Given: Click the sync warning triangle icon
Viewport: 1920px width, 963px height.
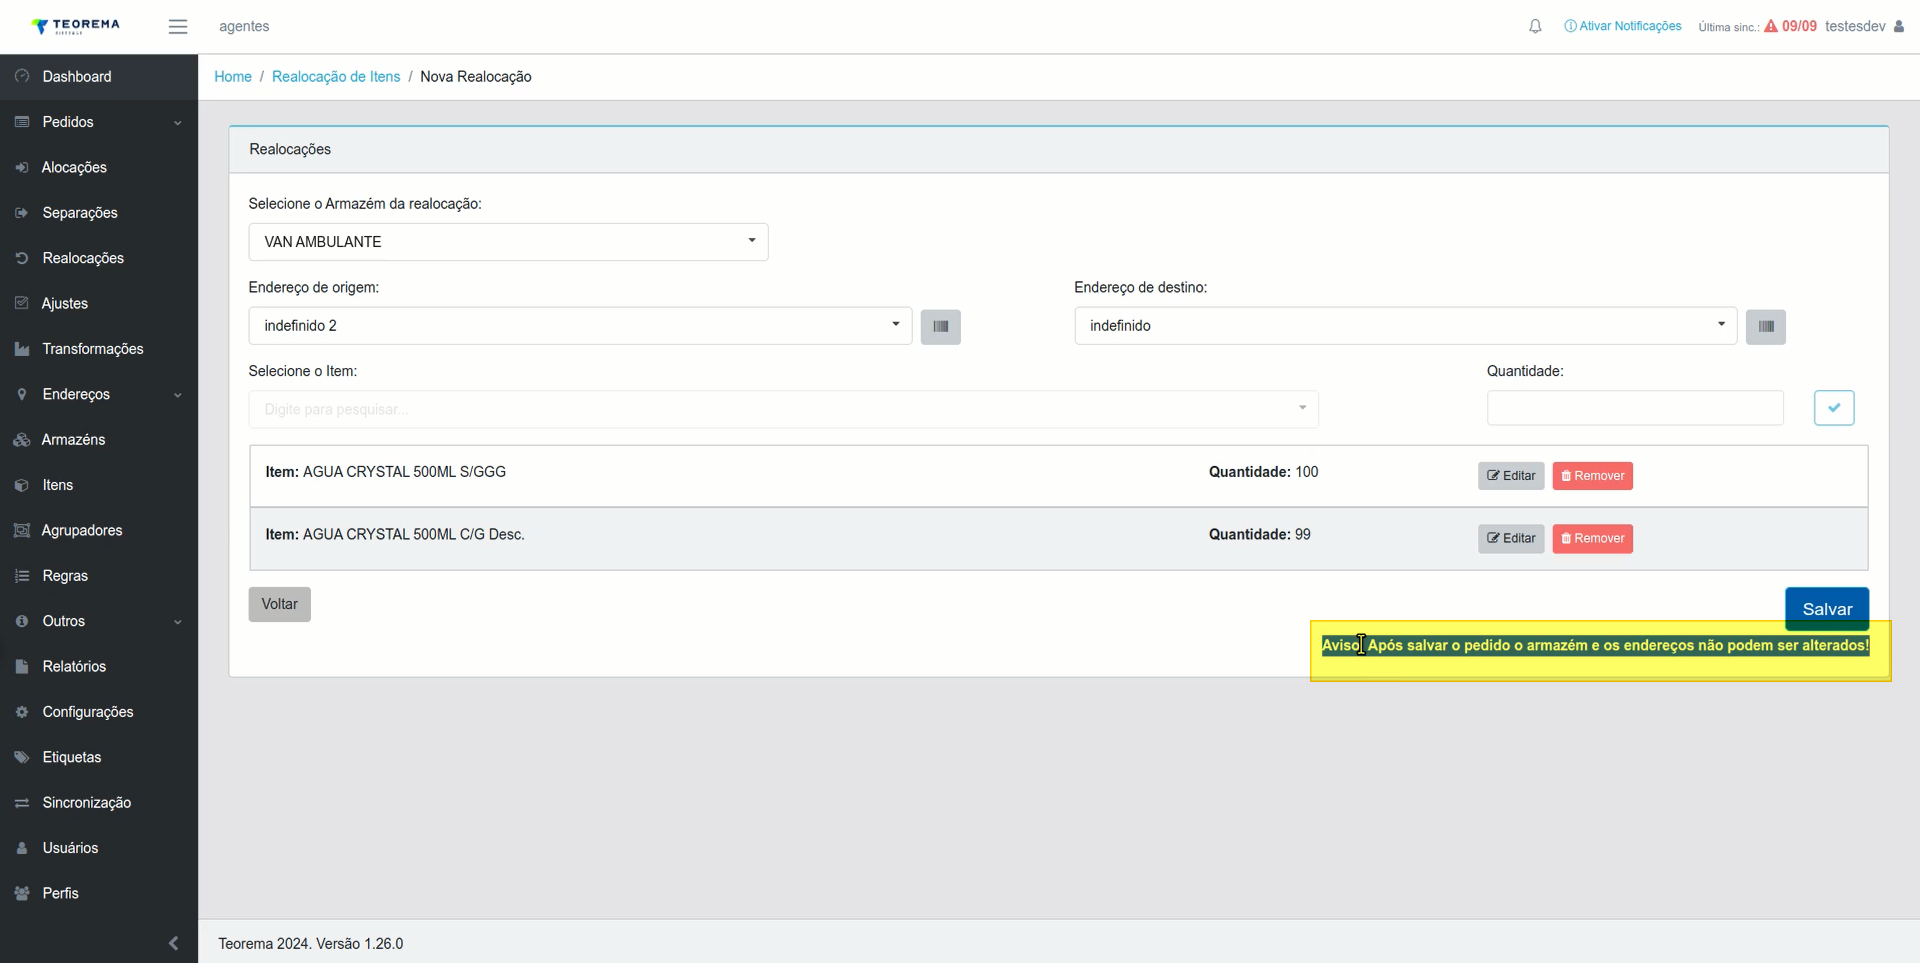Looking at the screenshot, I should point(1771,26).
